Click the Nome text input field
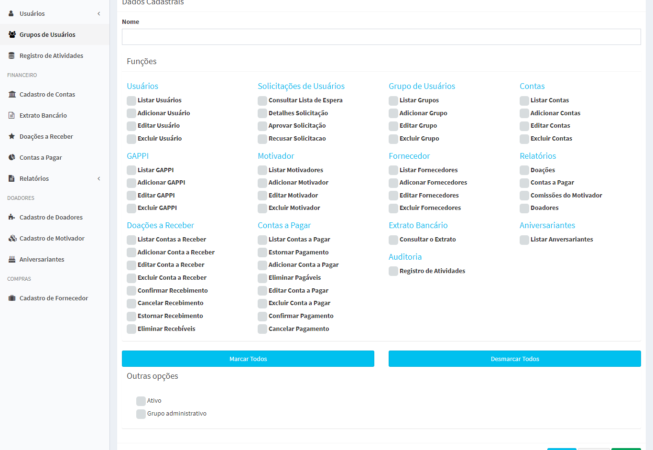 coord(381,37)
